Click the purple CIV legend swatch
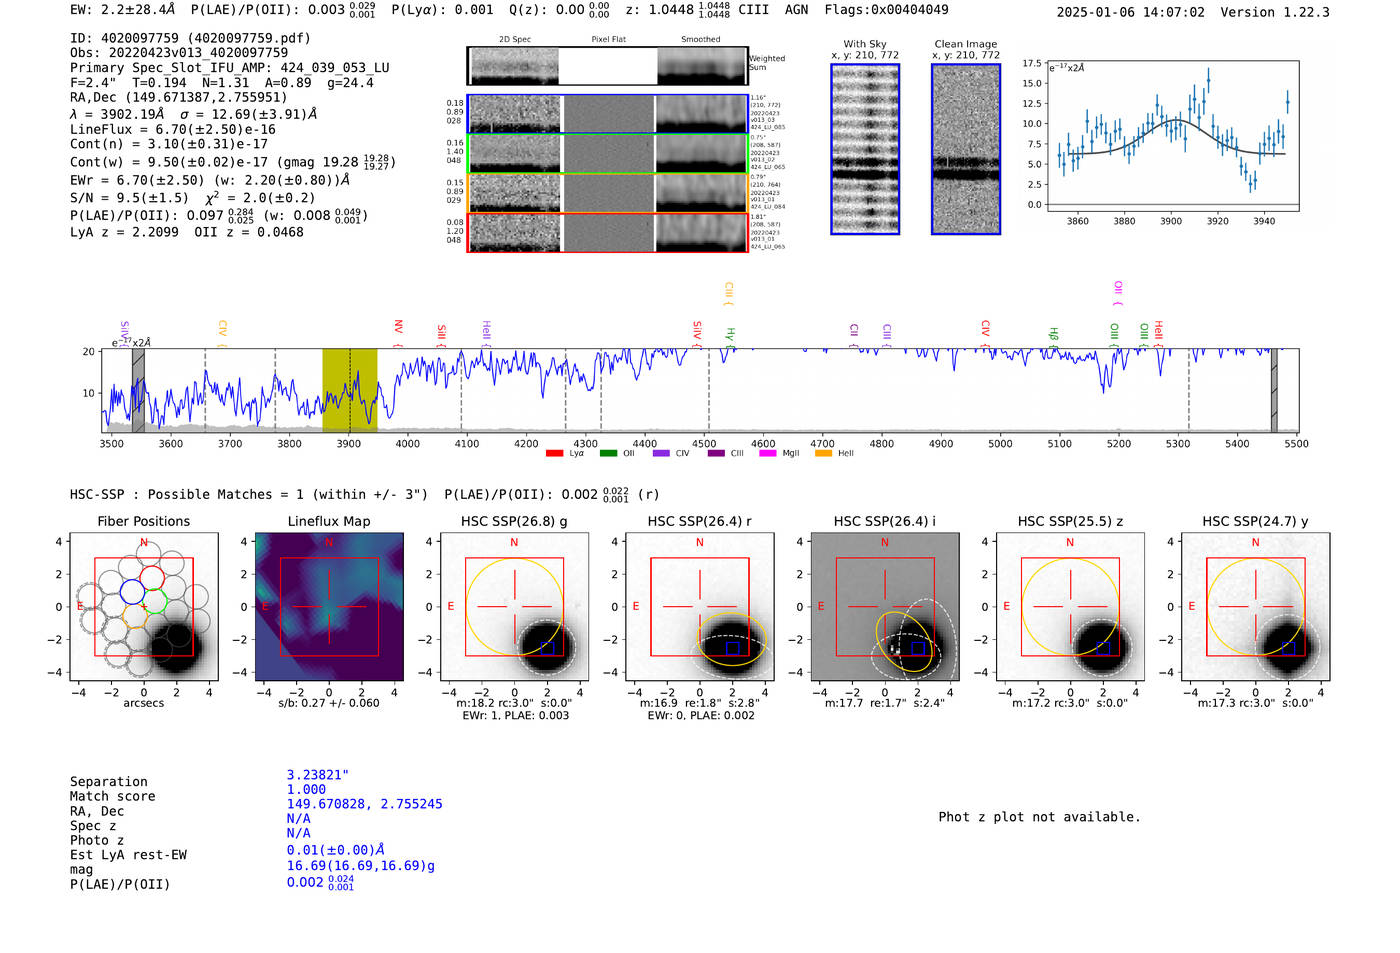The image size is (1400, 953). (660, 453)
